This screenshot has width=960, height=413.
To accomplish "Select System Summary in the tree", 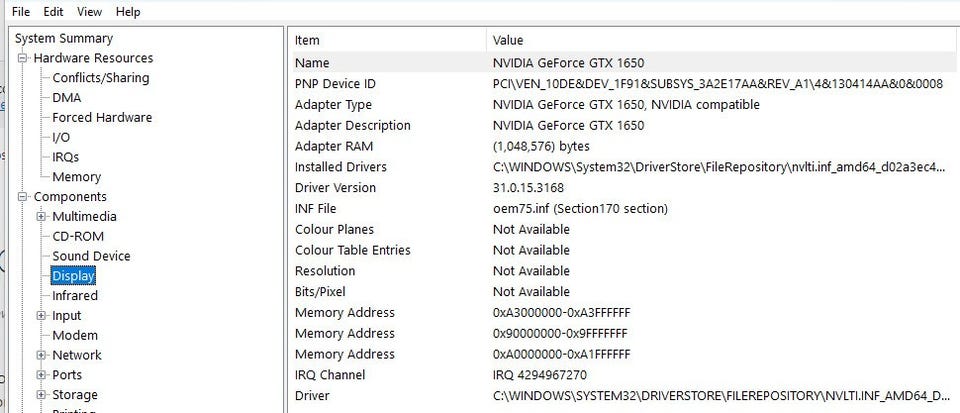I will tap(64, 38).
